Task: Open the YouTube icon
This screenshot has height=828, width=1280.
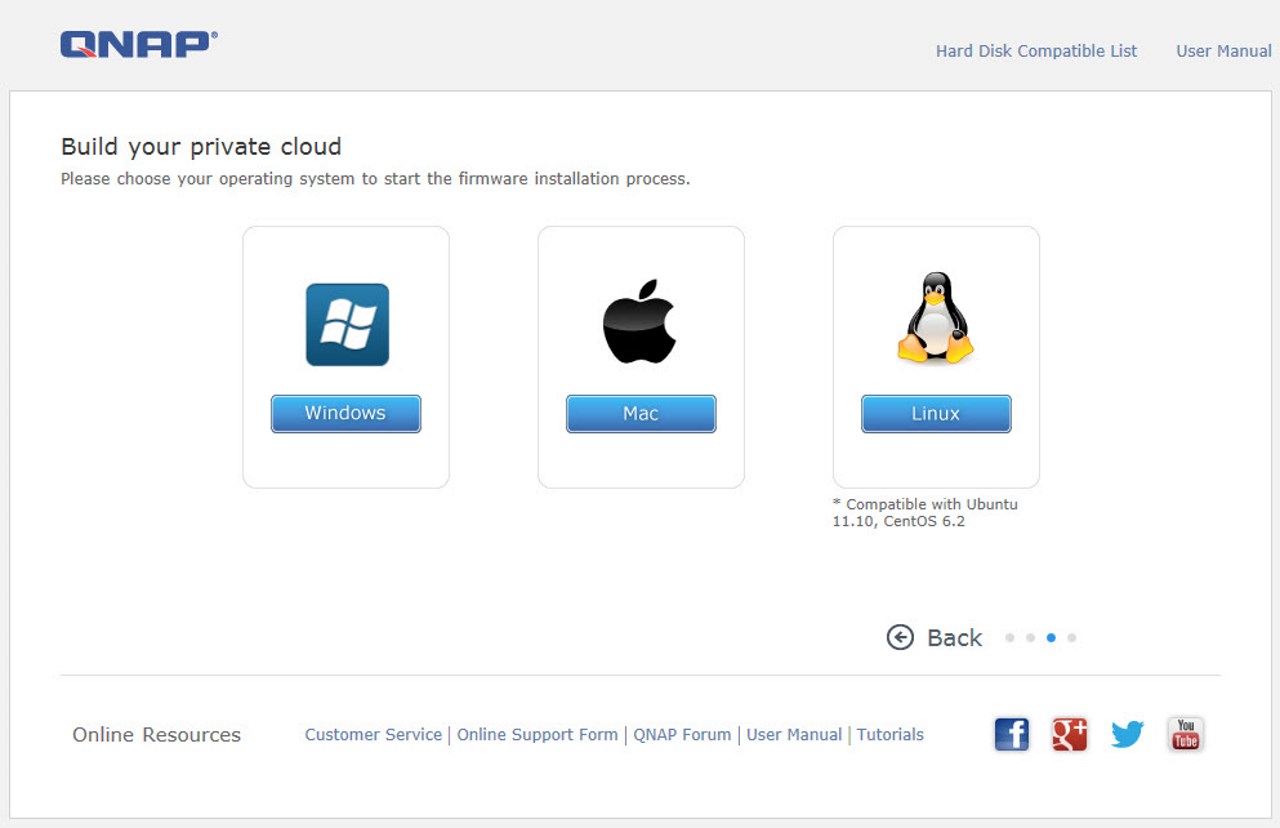Action: 1186,735
